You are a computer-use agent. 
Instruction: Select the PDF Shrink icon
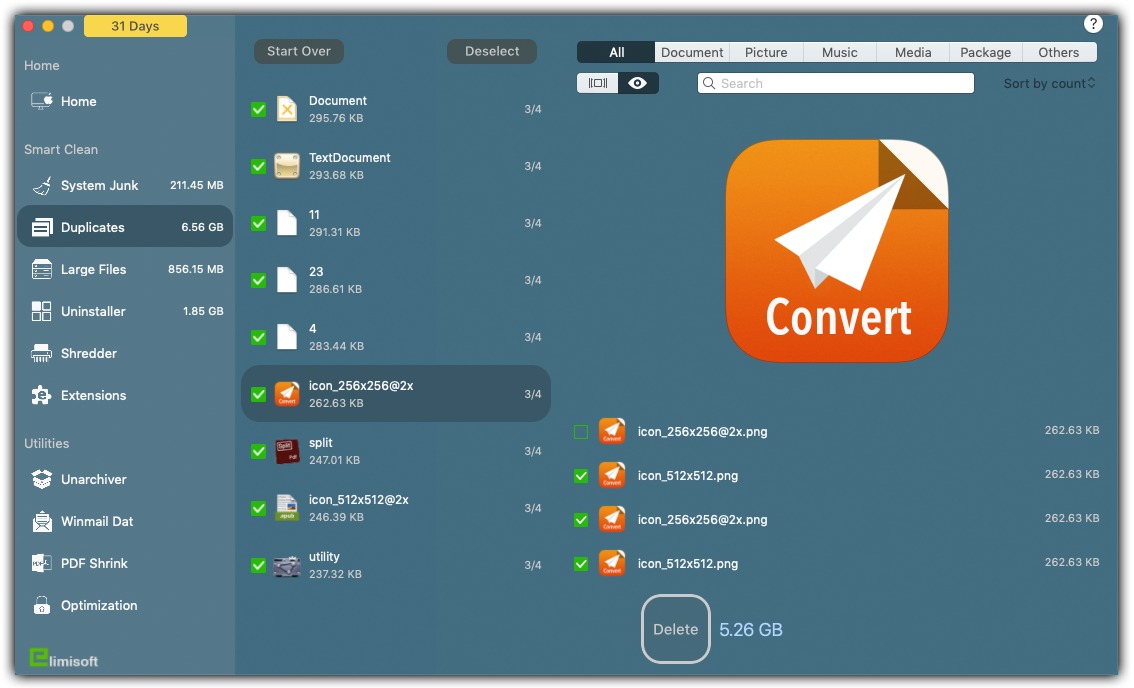coord(42,564)
